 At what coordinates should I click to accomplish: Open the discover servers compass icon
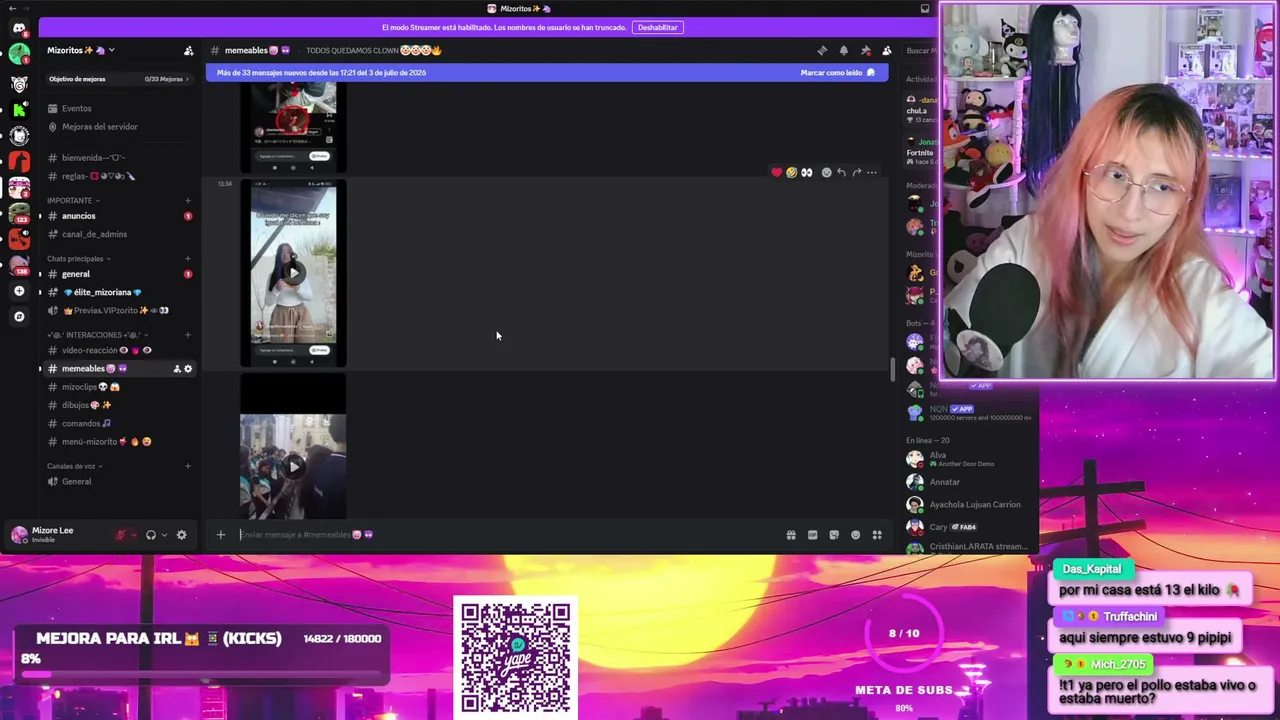pos(19,316)
